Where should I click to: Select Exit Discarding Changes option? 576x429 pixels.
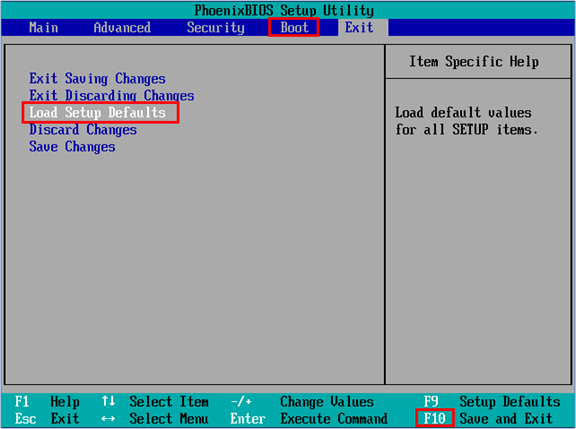tap(112, 95)
